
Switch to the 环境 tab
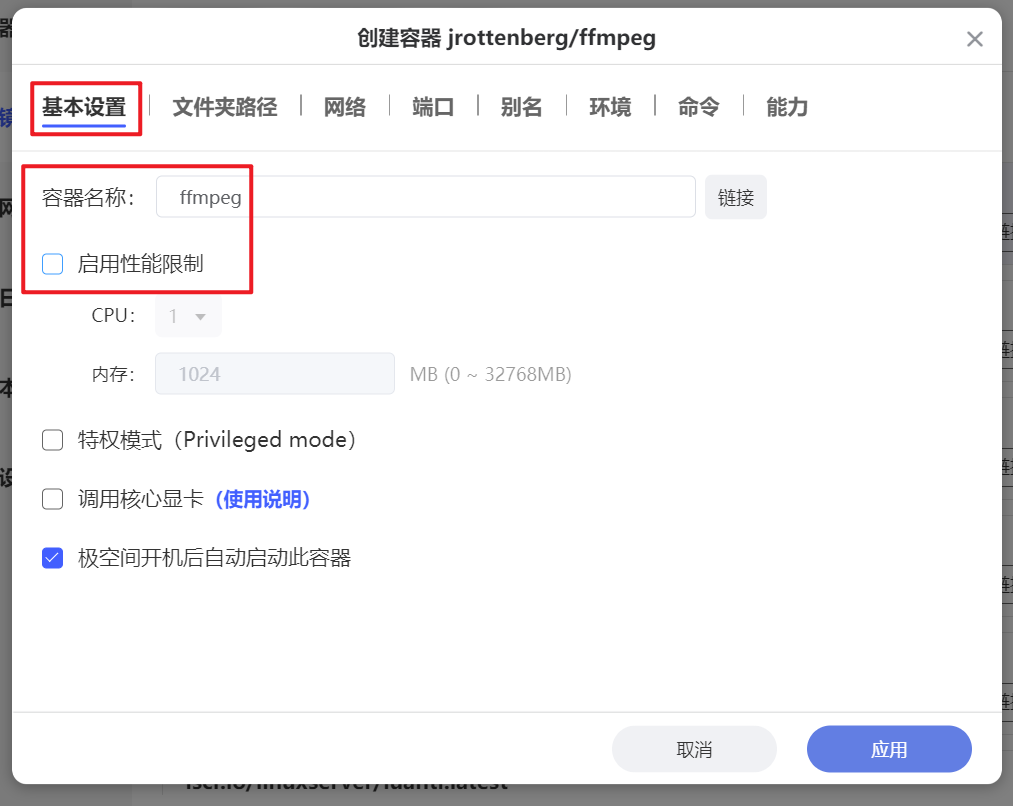[x=610, y=107]
